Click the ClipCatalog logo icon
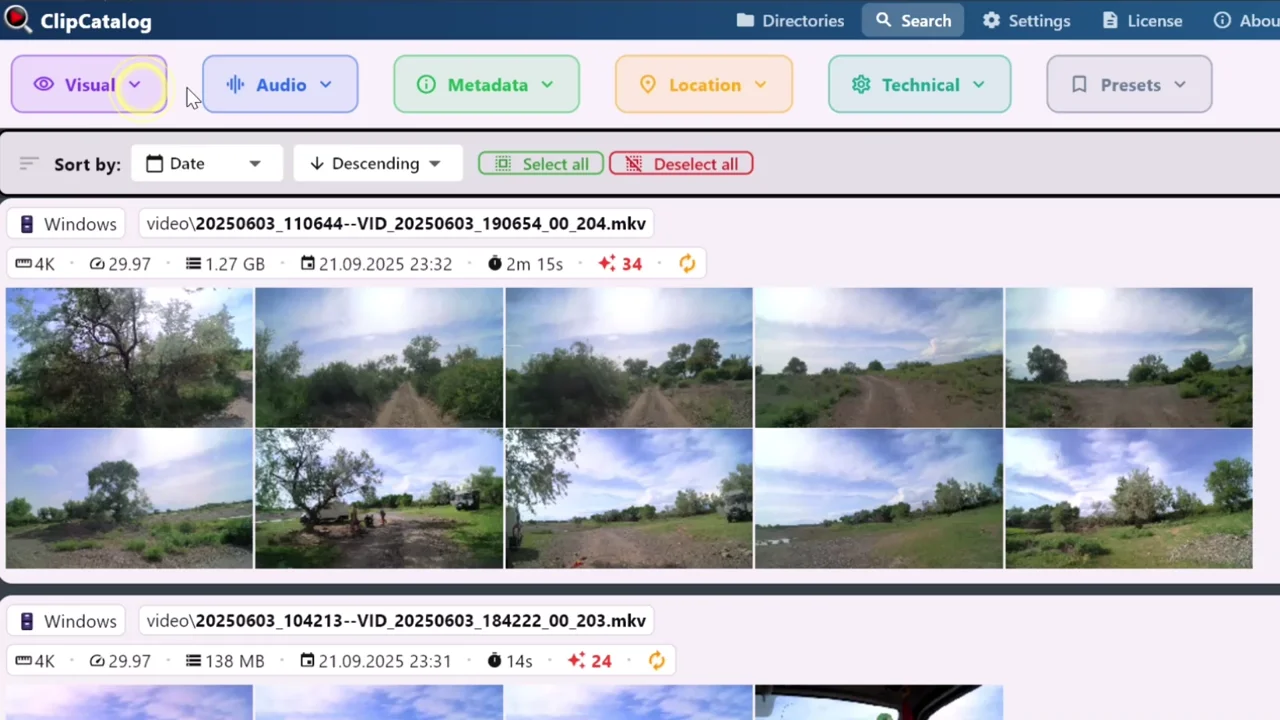 click(x=17, y=18)
